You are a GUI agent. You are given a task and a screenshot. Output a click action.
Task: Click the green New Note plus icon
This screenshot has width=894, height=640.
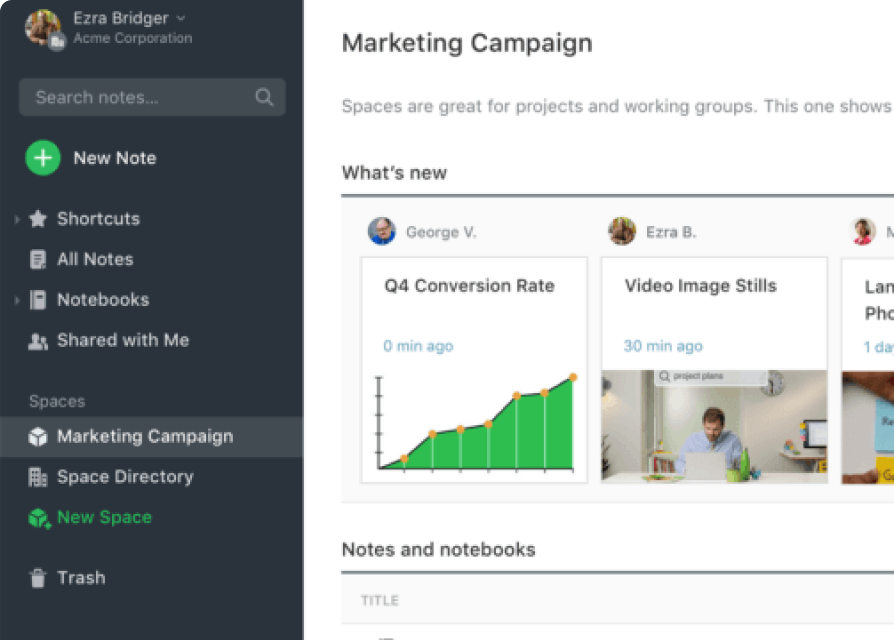(43, 158)
